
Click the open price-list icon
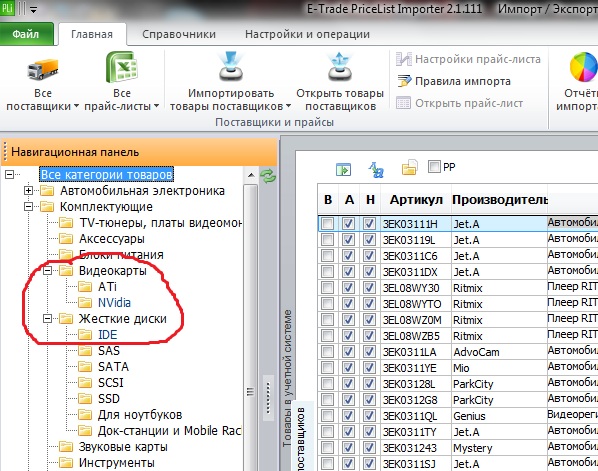403,103
